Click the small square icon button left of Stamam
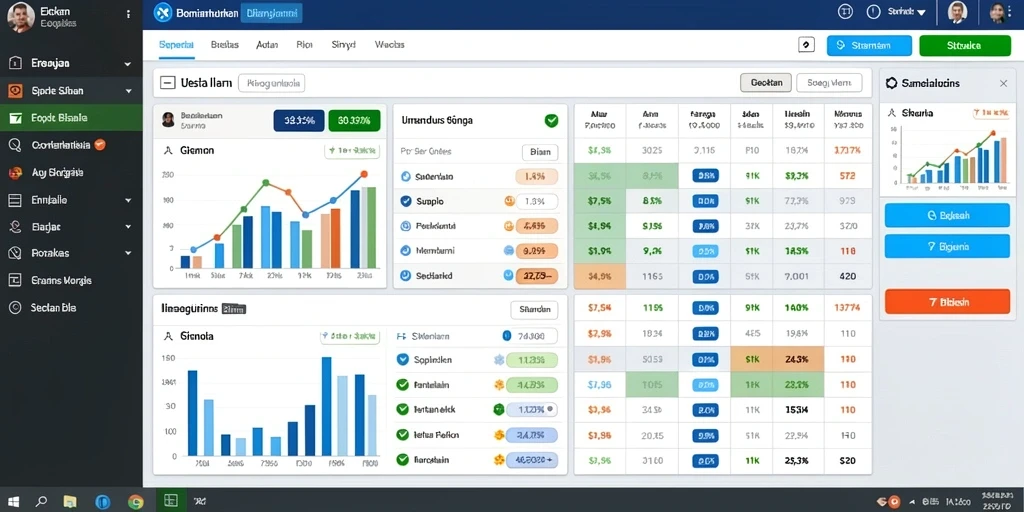 pyautogui.click(x=807, y=45)
